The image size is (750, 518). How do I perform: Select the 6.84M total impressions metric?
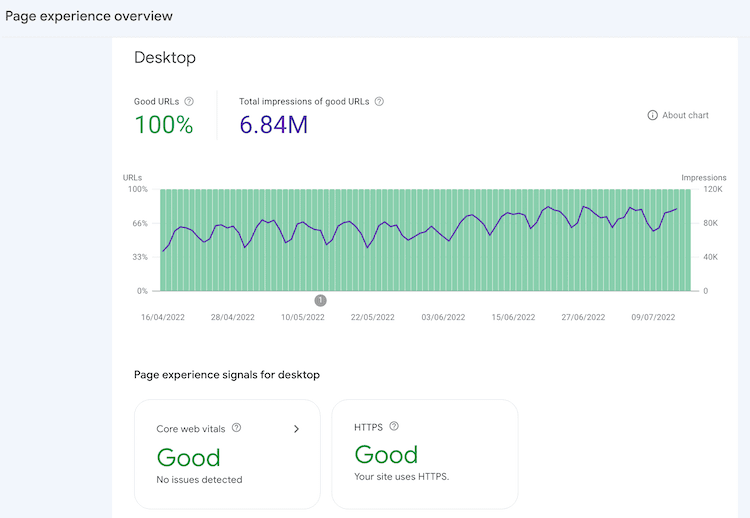pos(273,125)
